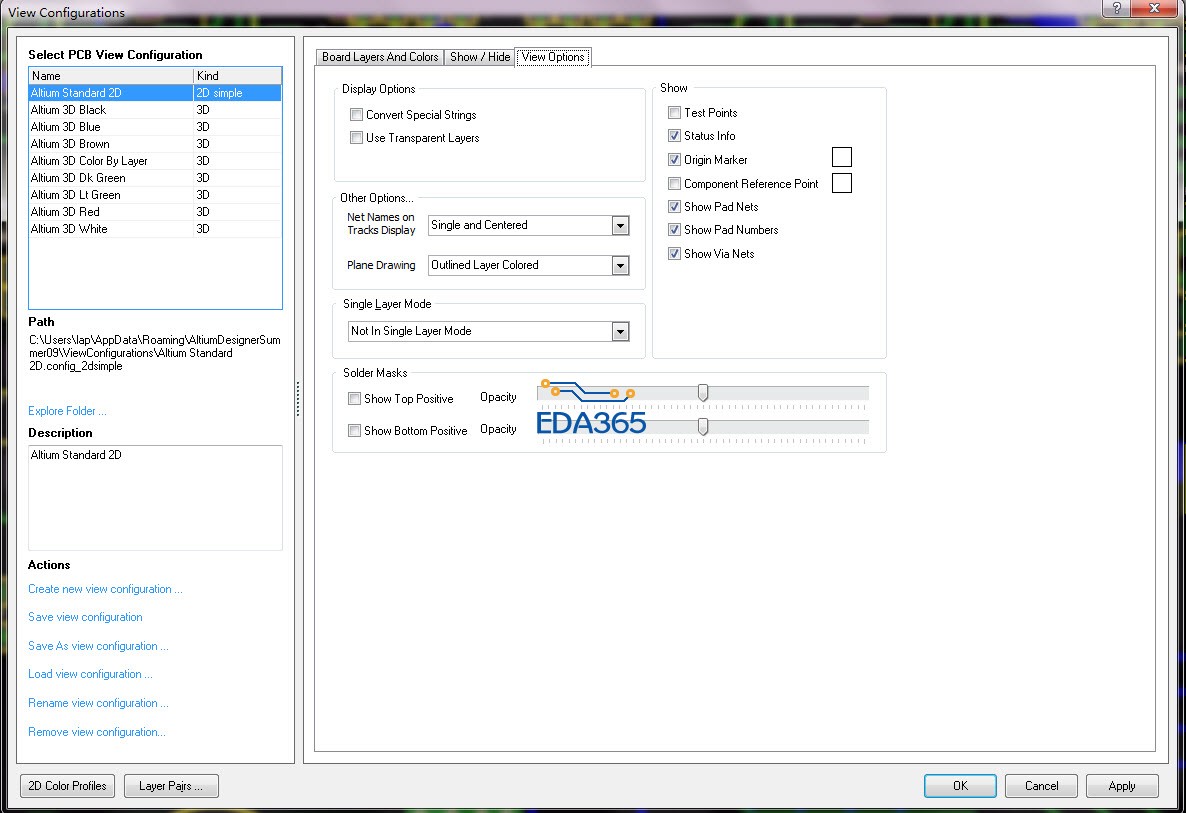Click the help question mark button
The width and height of the screenshot is (1186, 813).
tap(1117, 8)
